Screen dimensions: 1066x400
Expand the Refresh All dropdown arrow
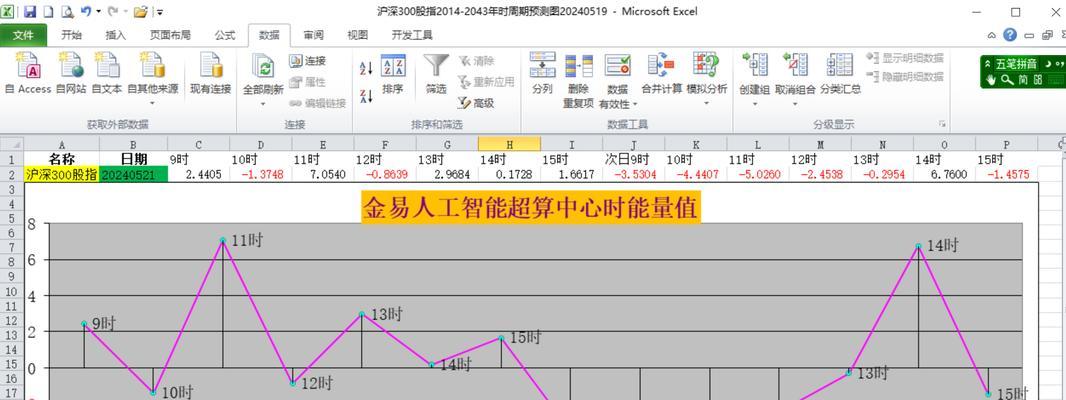263,103
